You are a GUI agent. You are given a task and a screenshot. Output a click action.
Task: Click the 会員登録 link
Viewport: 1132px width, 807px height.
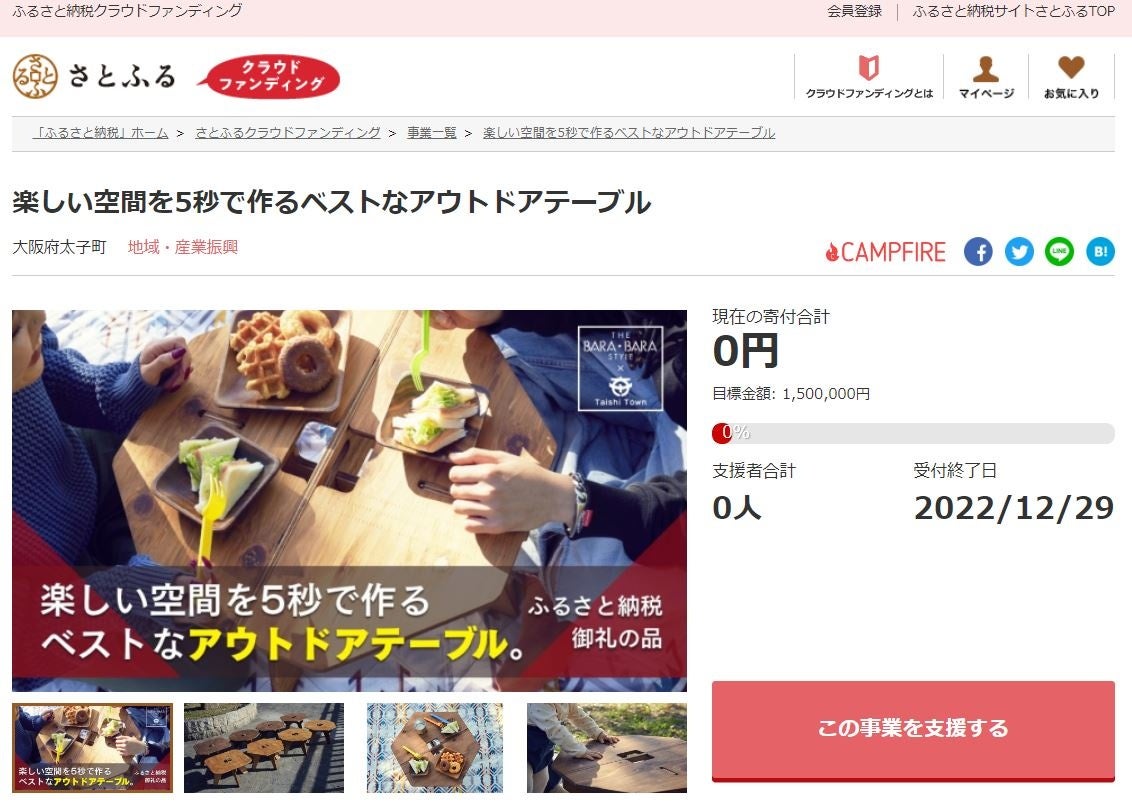coord(855,12)
